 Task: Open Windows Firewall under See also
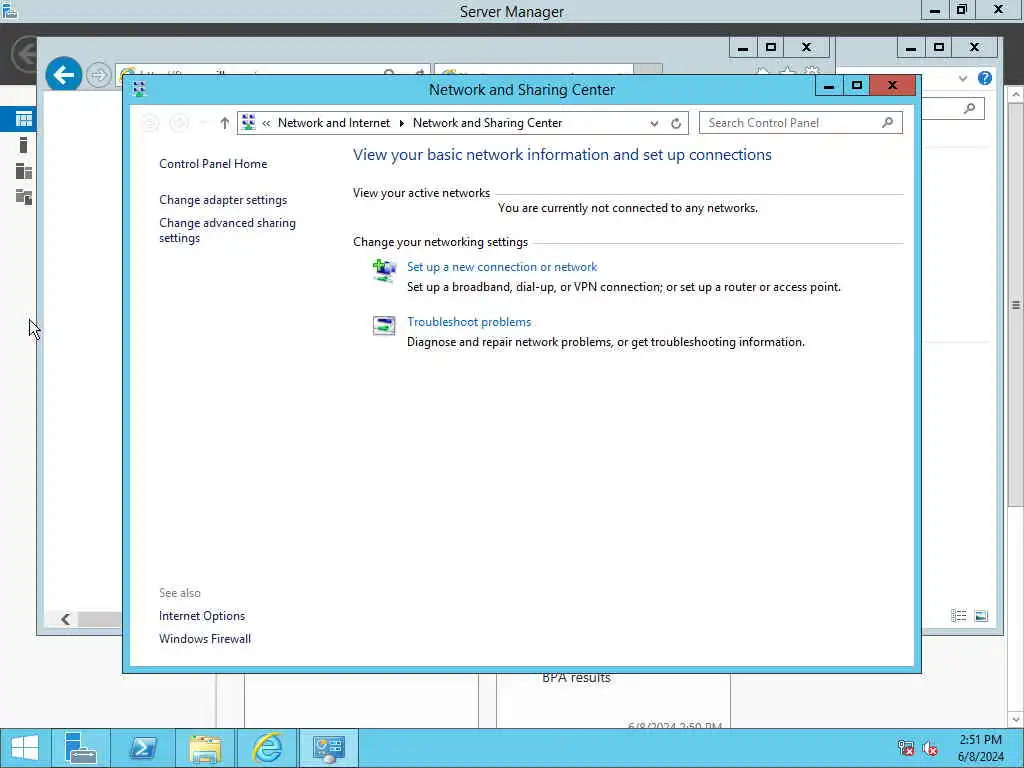(x=204, y=639)
